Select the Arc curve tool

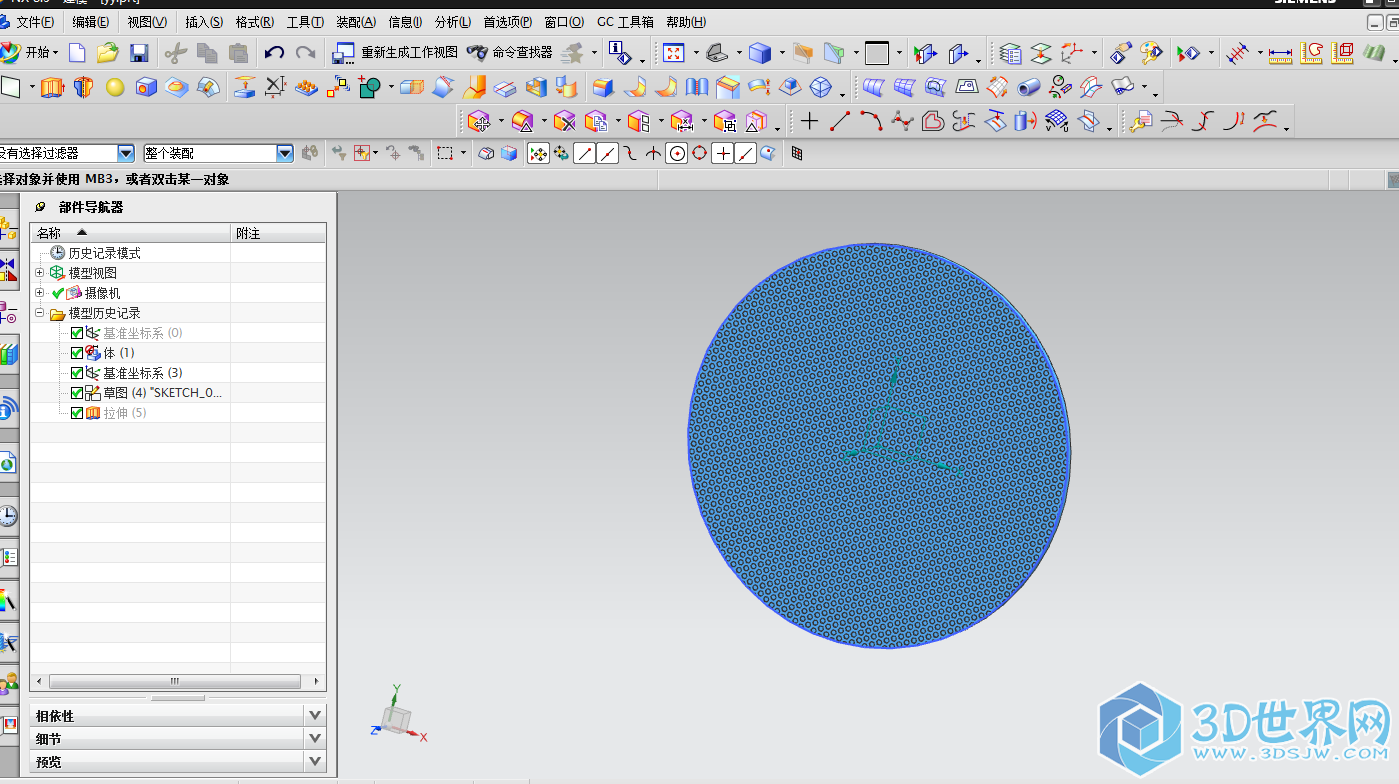pyautogui.click(x=871, y=122)
